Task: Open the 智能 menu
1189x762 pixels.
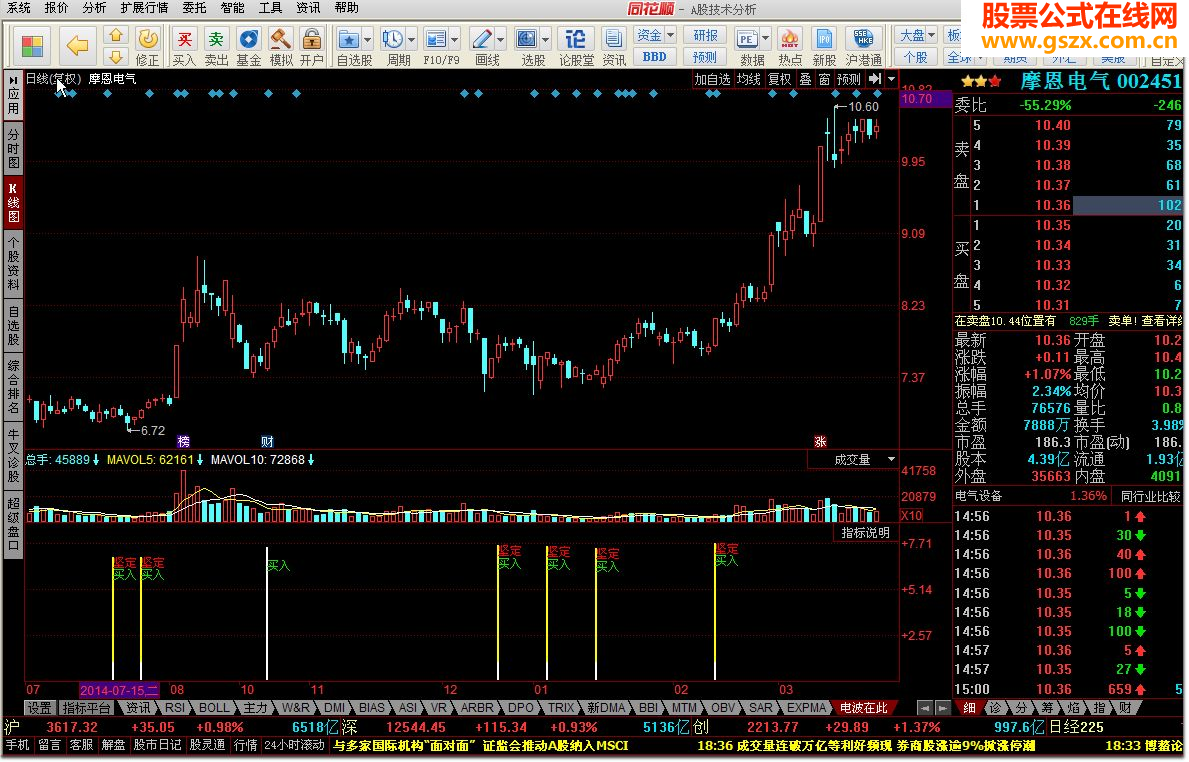Action: pos(232,8)
